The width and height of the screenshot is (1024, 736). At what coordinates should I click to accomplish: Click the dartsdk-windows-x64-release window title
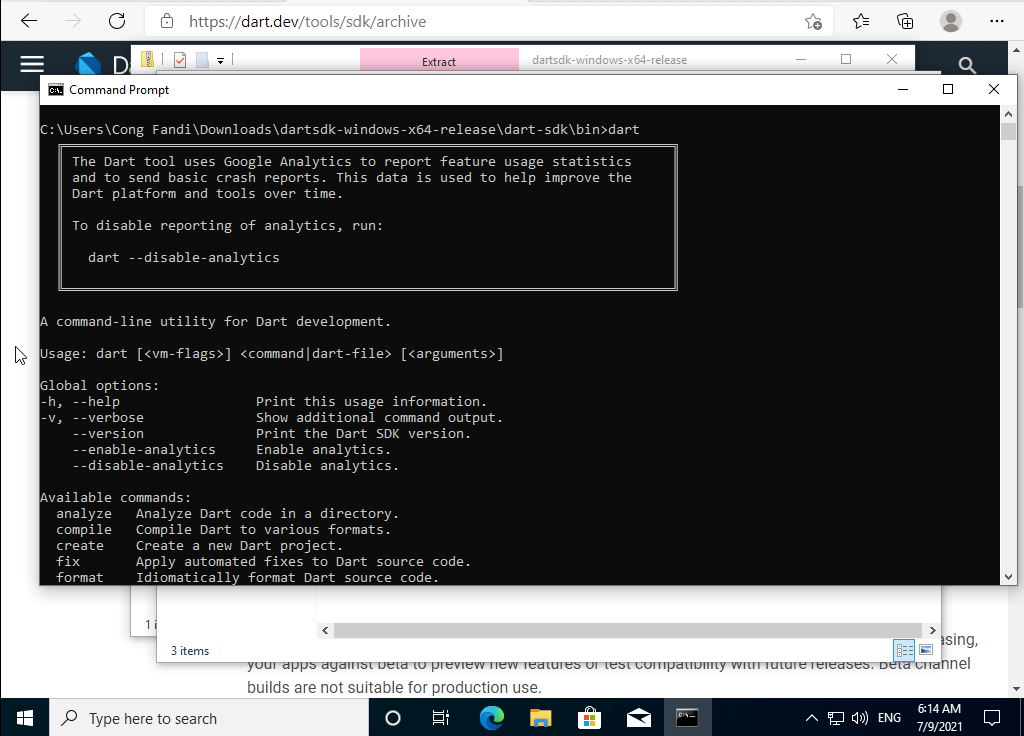pyautogui.click(x=609, y=60)
